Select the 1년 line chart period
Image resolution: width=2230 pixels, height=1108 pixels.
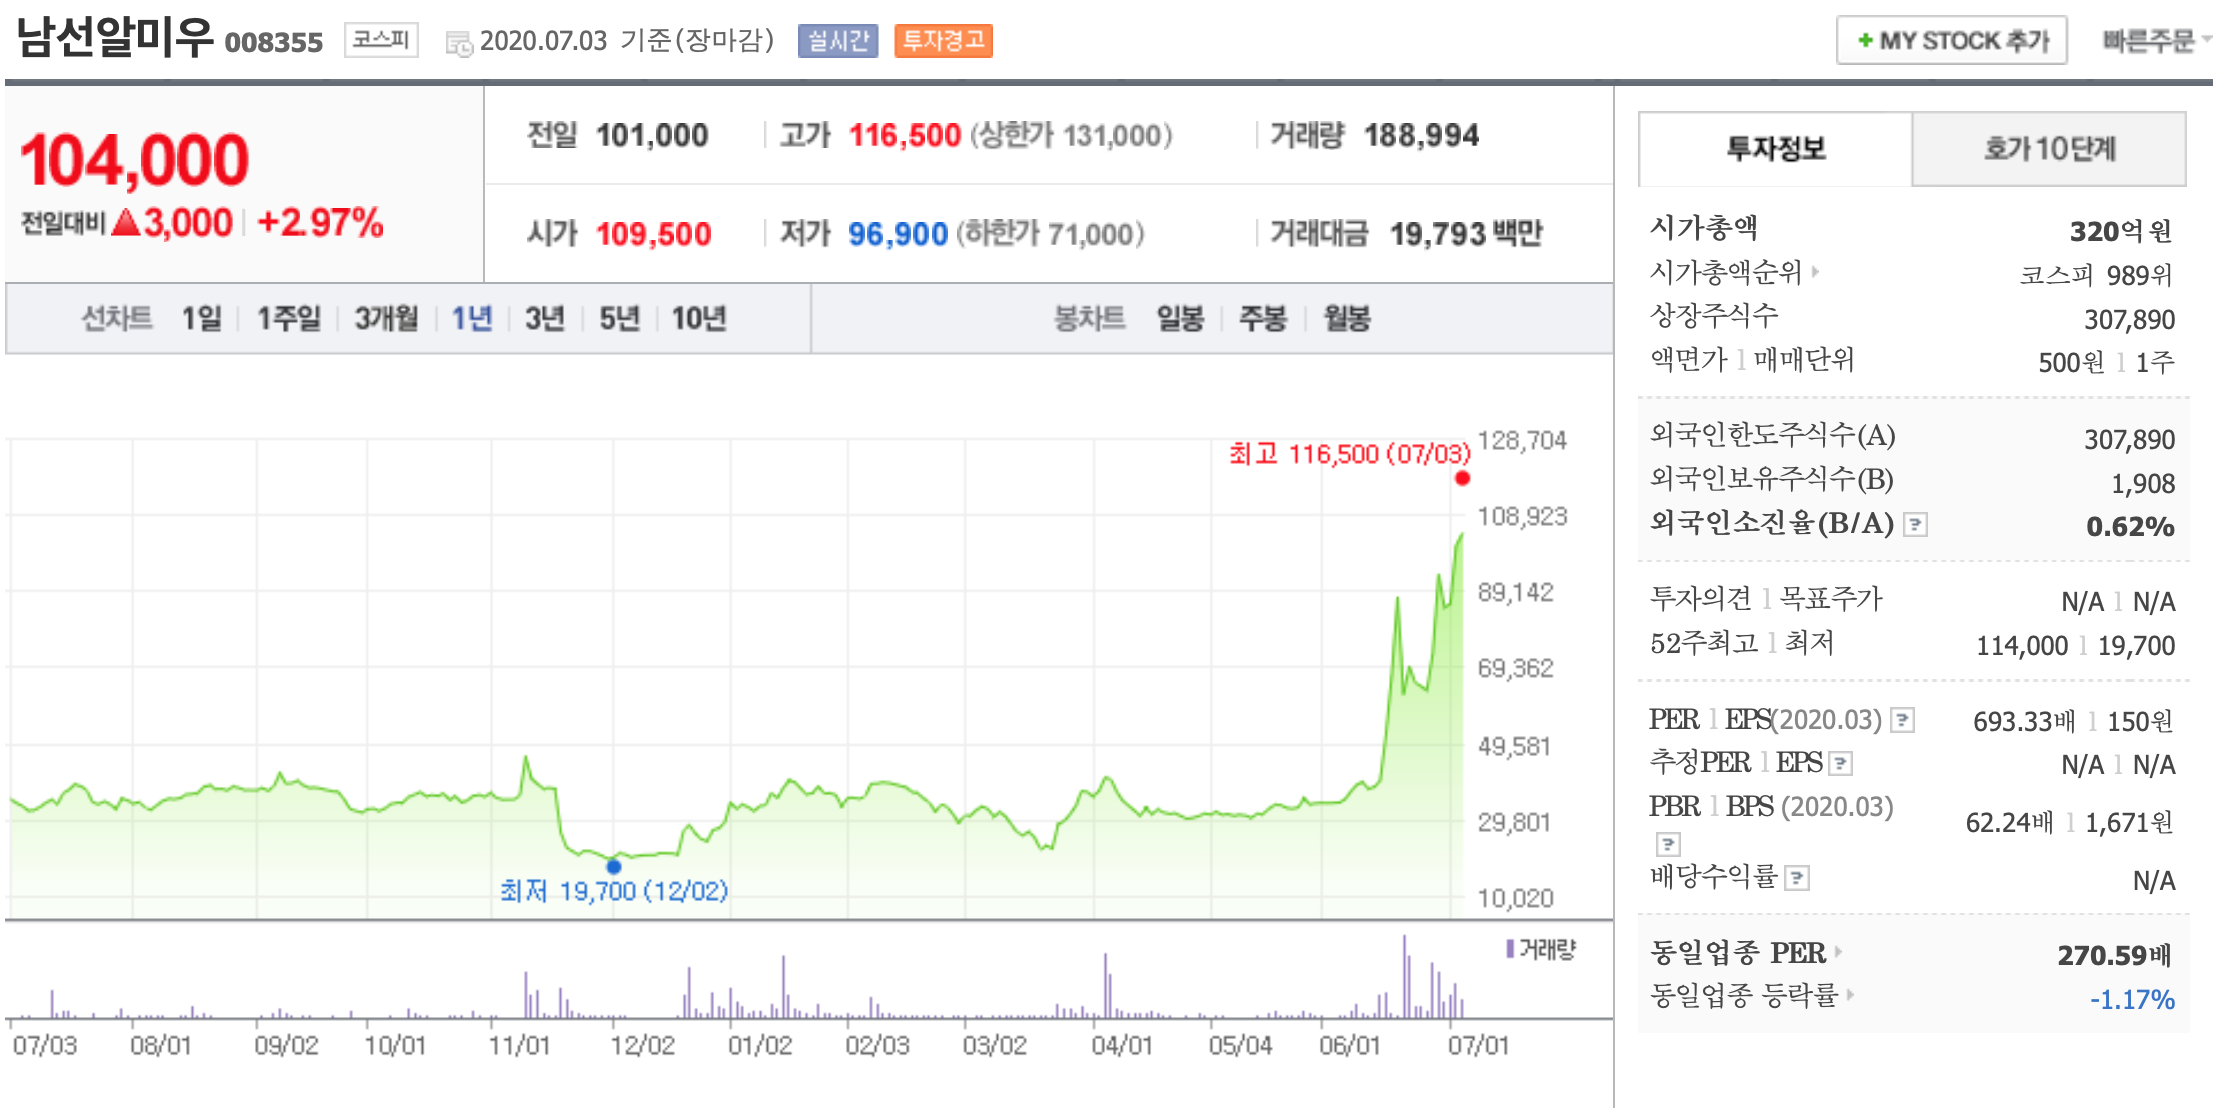472,319
